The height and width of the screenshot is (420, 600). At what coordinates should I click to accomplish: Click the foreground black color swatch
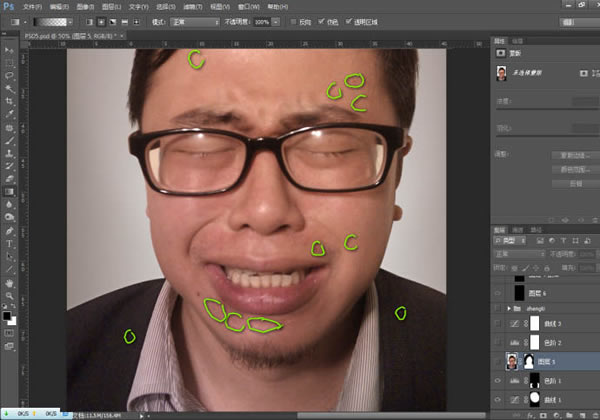click(7, 316)
